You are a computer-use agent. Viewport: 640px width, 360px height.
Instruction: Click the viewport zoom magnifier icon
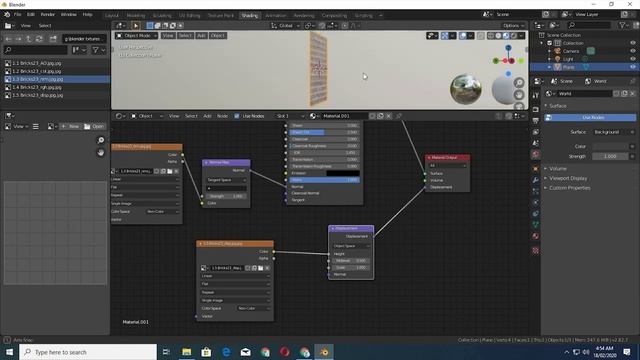519,83
